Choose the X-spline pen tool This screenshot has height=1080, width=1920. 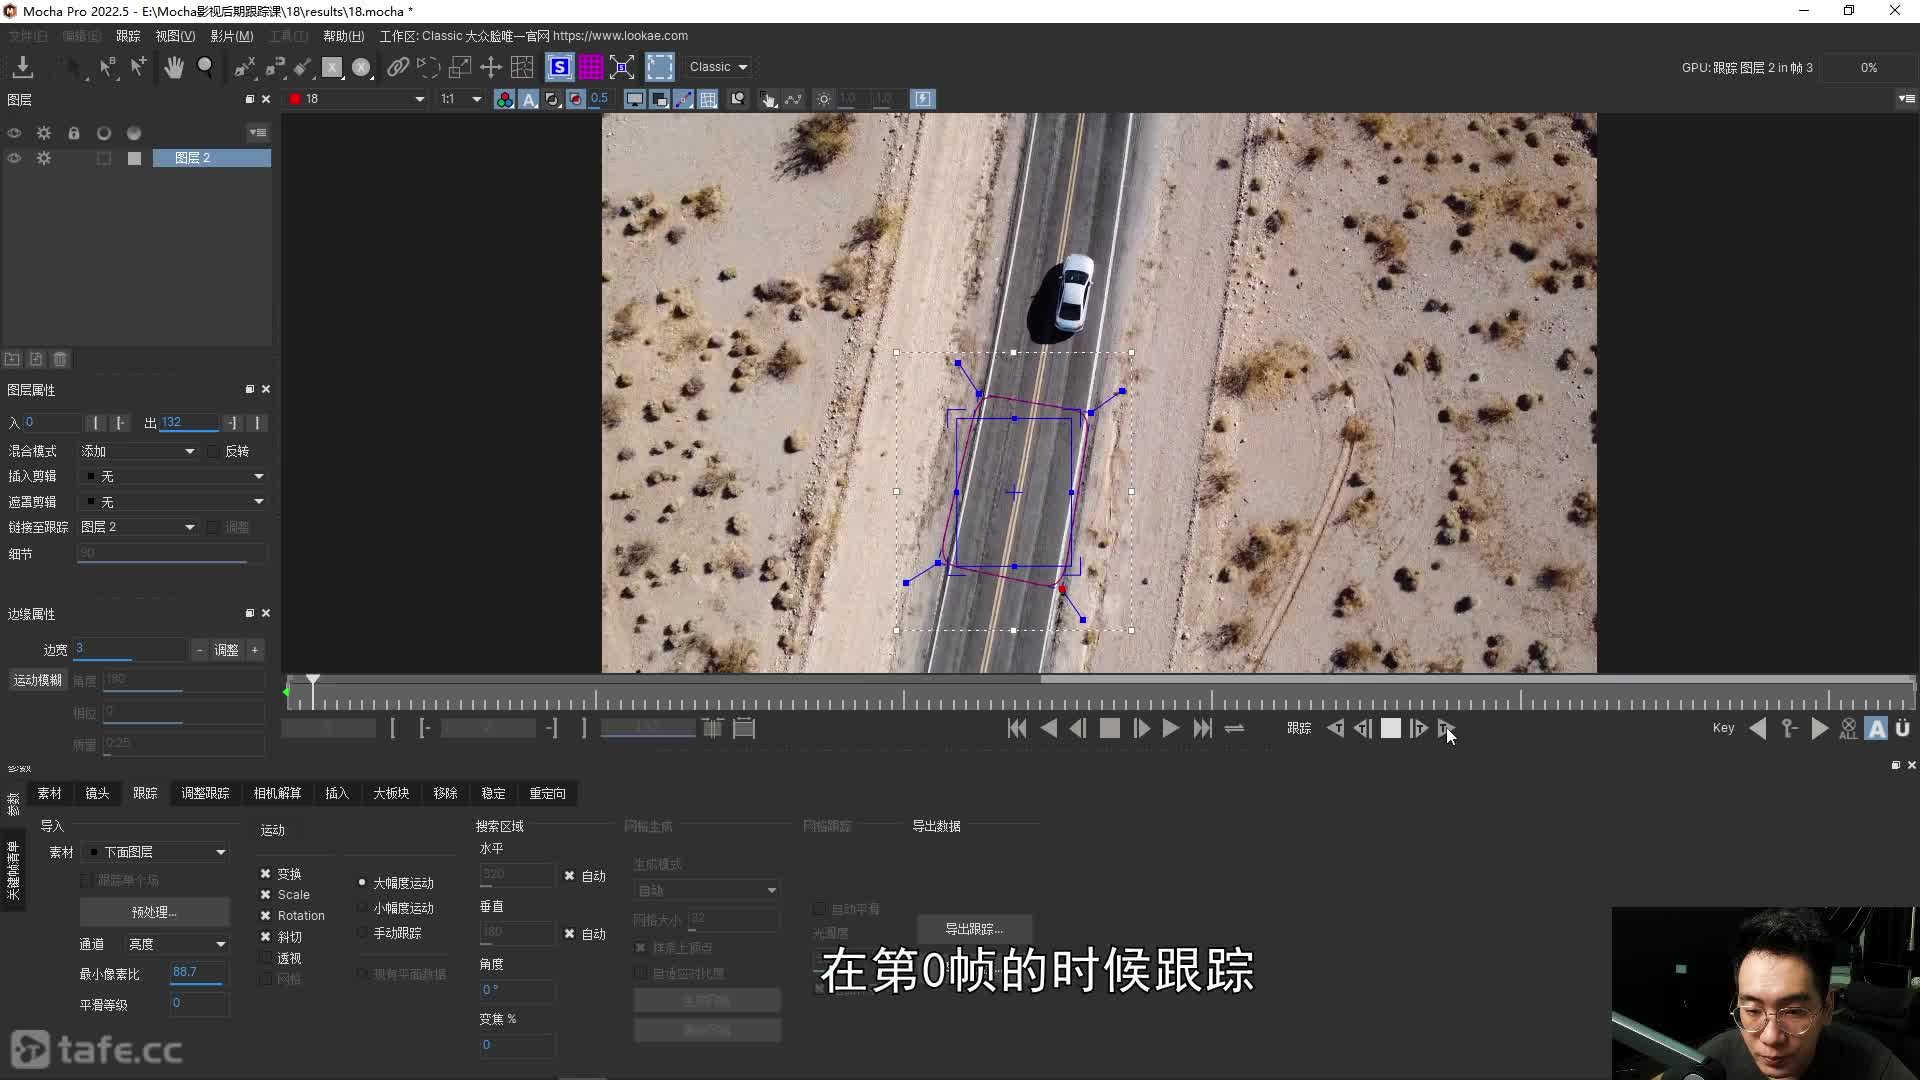tap(244, 67)
